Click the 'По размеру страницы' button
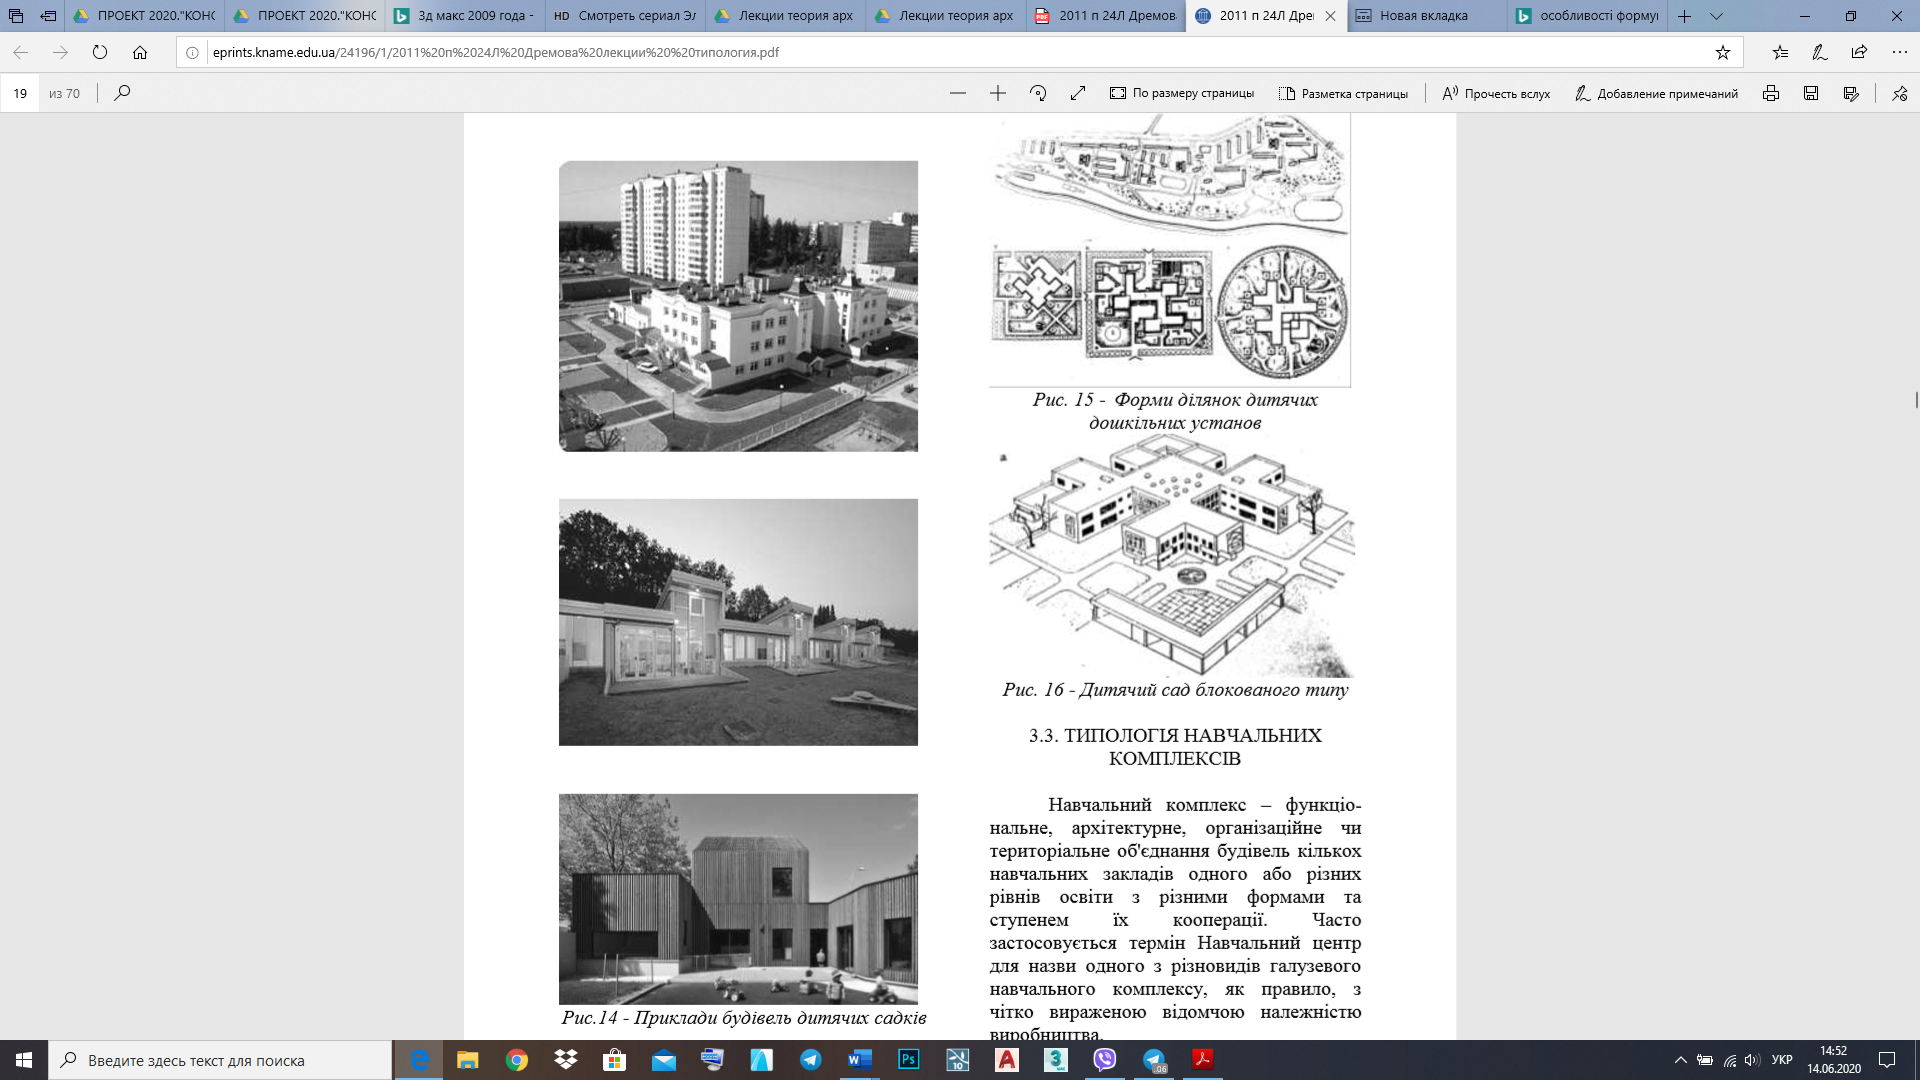This screenshot has width=1920, height=1080. click(1182, 93)
